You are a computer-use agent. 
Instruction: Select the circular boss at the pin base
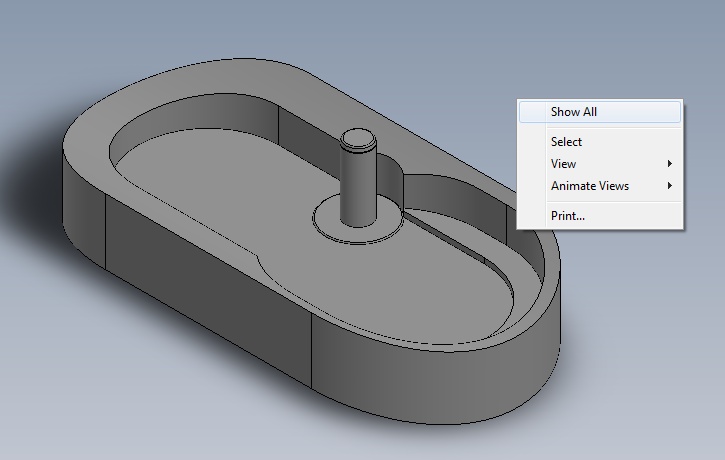tap(358, 221)
